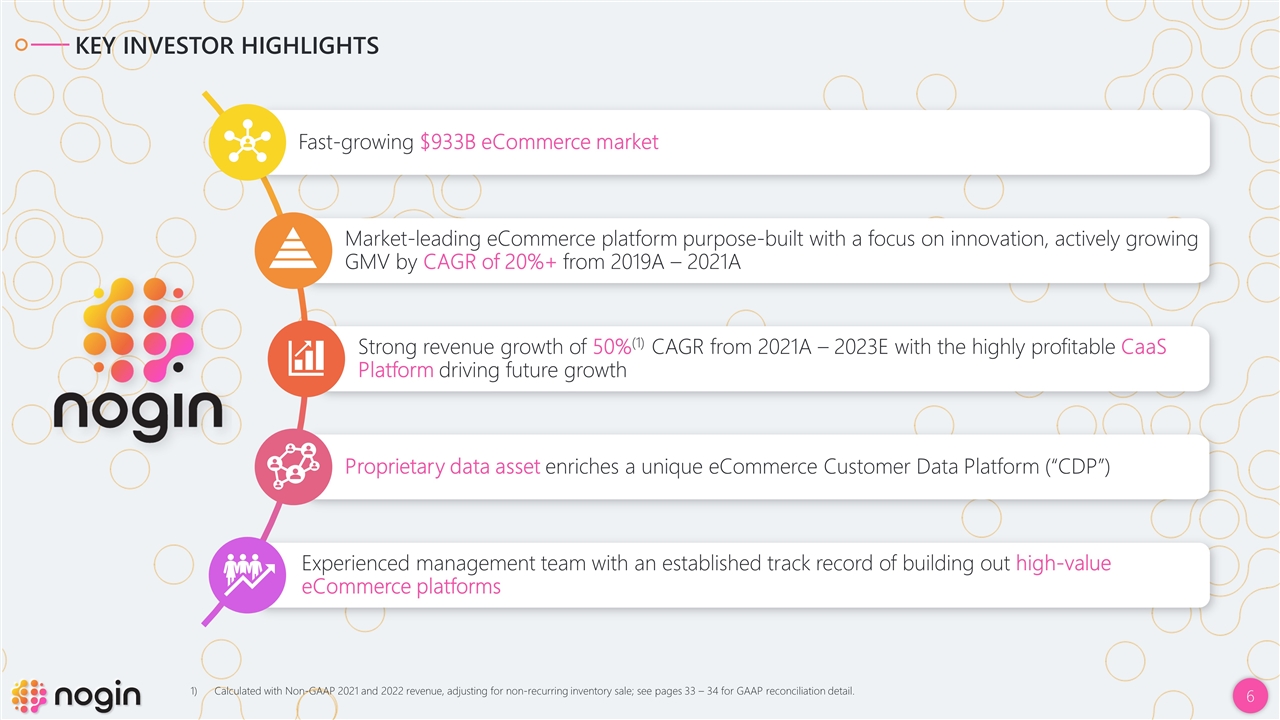Click the purple team growth arrow icon
Viewport: 1280px width, 720px height.
tap(244, 575)
